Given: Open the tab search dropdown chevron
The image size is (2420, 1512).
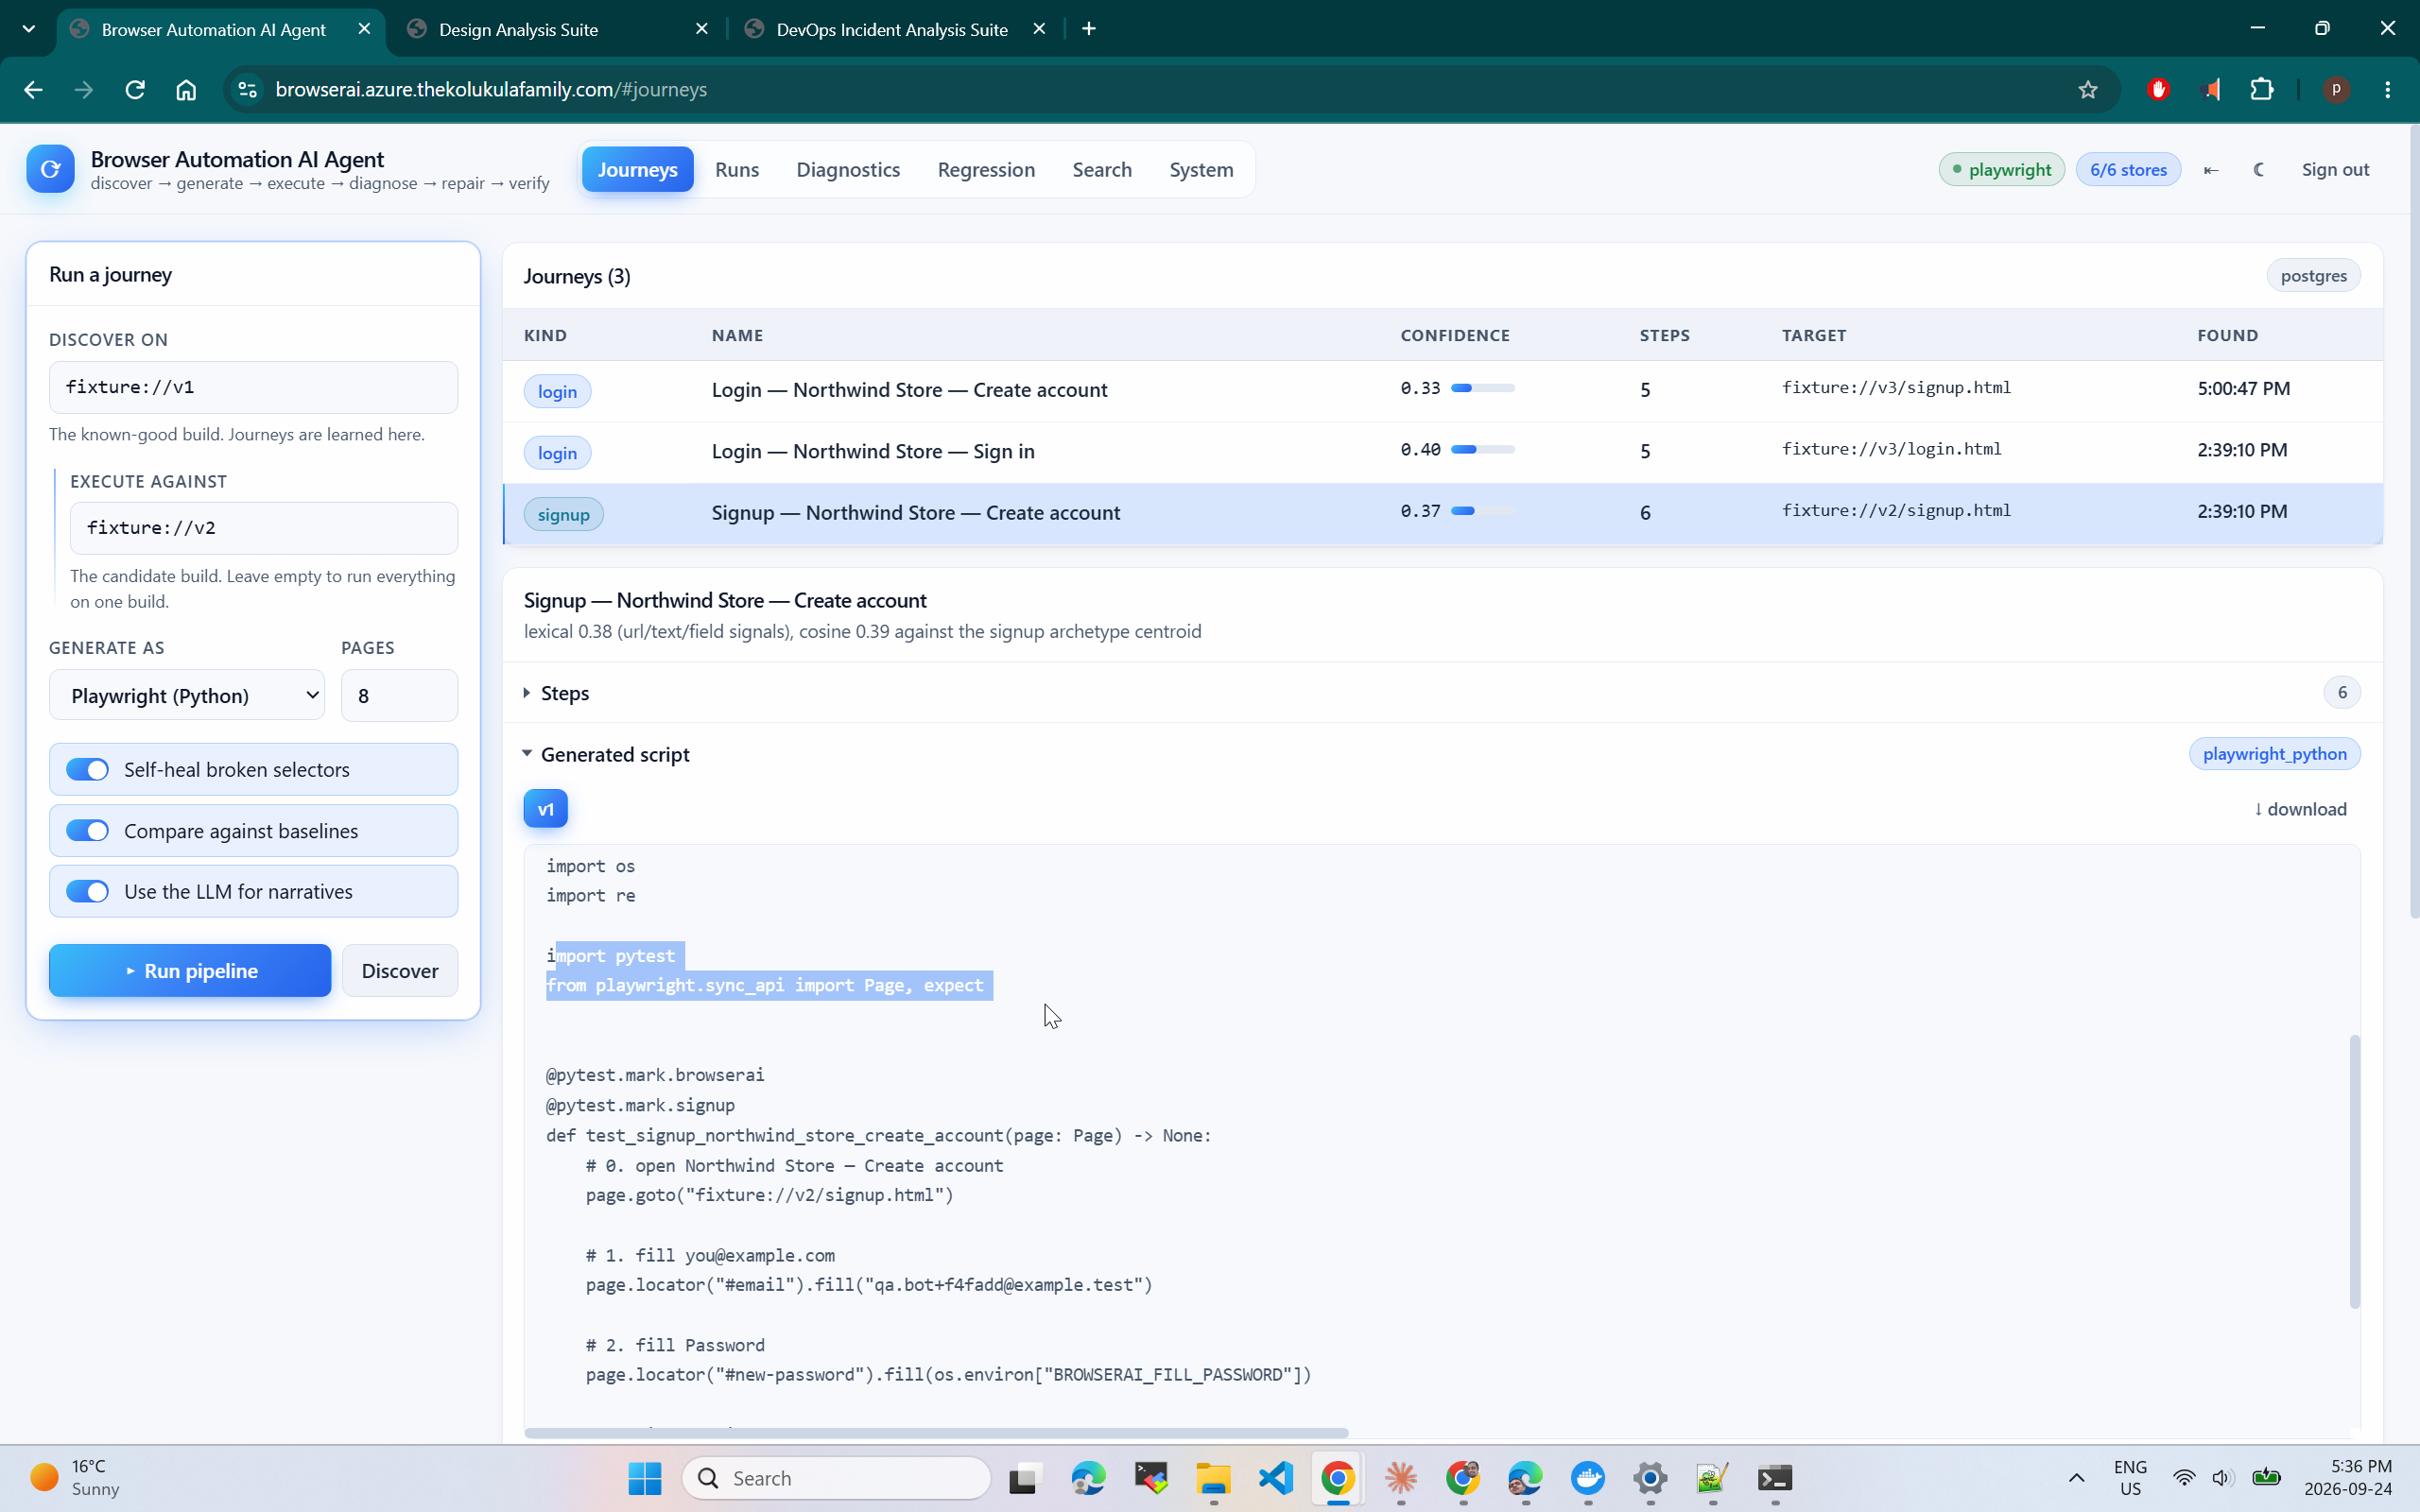Looking at the screenshot, I should tap(28, 29).
